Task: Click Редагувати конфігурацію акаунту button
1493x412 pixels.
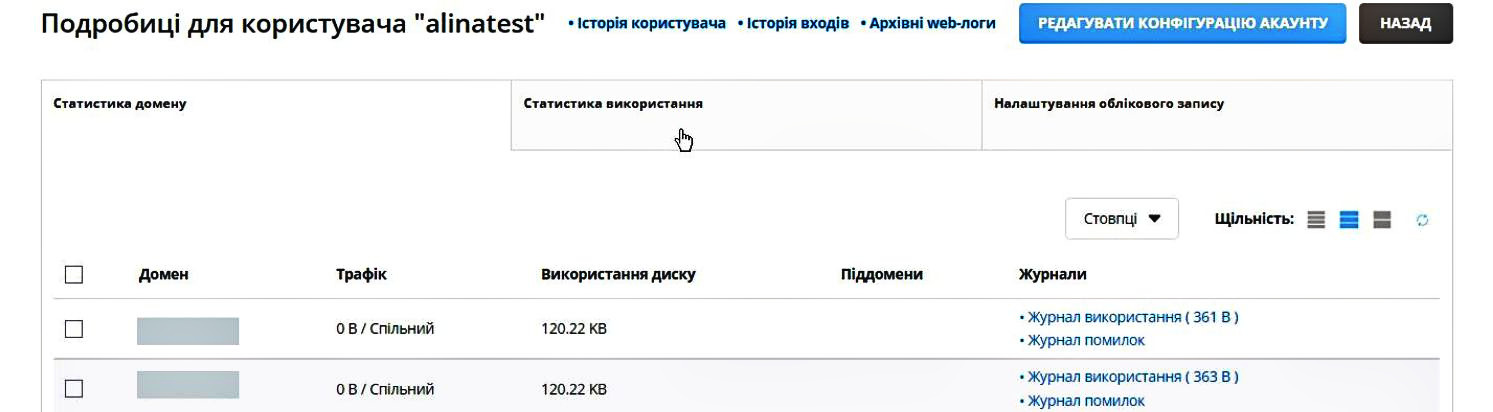Action: tap(1183, 23)
